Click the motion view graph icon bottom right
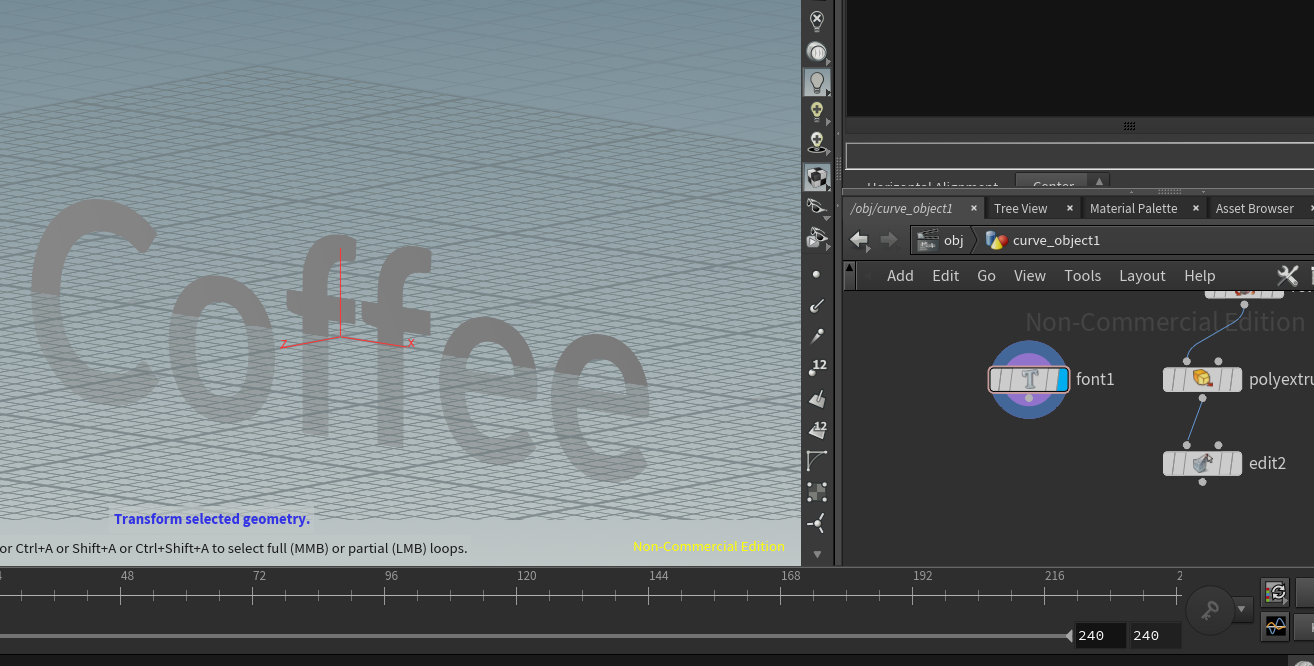1314x666 pixels. click(1275, 627)
